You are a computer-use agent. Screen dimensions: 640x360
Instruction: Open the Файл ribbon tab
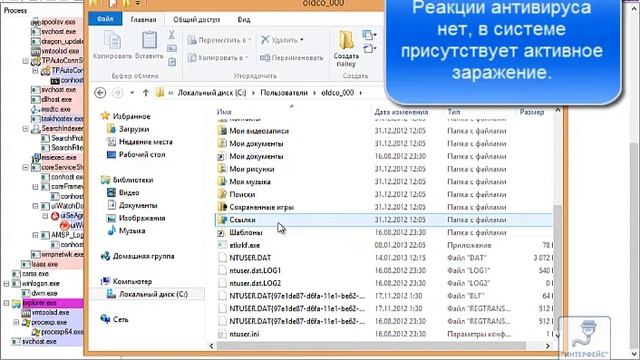tap(105, 19)
